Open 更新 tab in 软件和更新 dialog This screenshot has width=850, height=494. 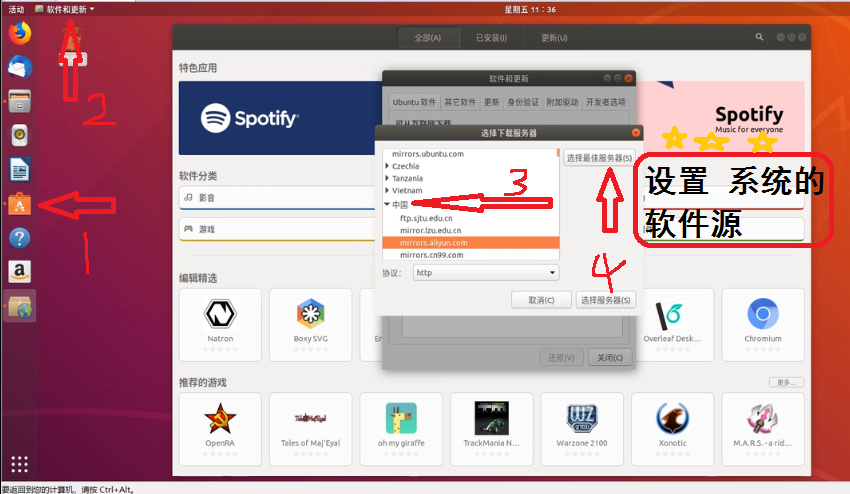pyautogui.click(x=492, y=102)
